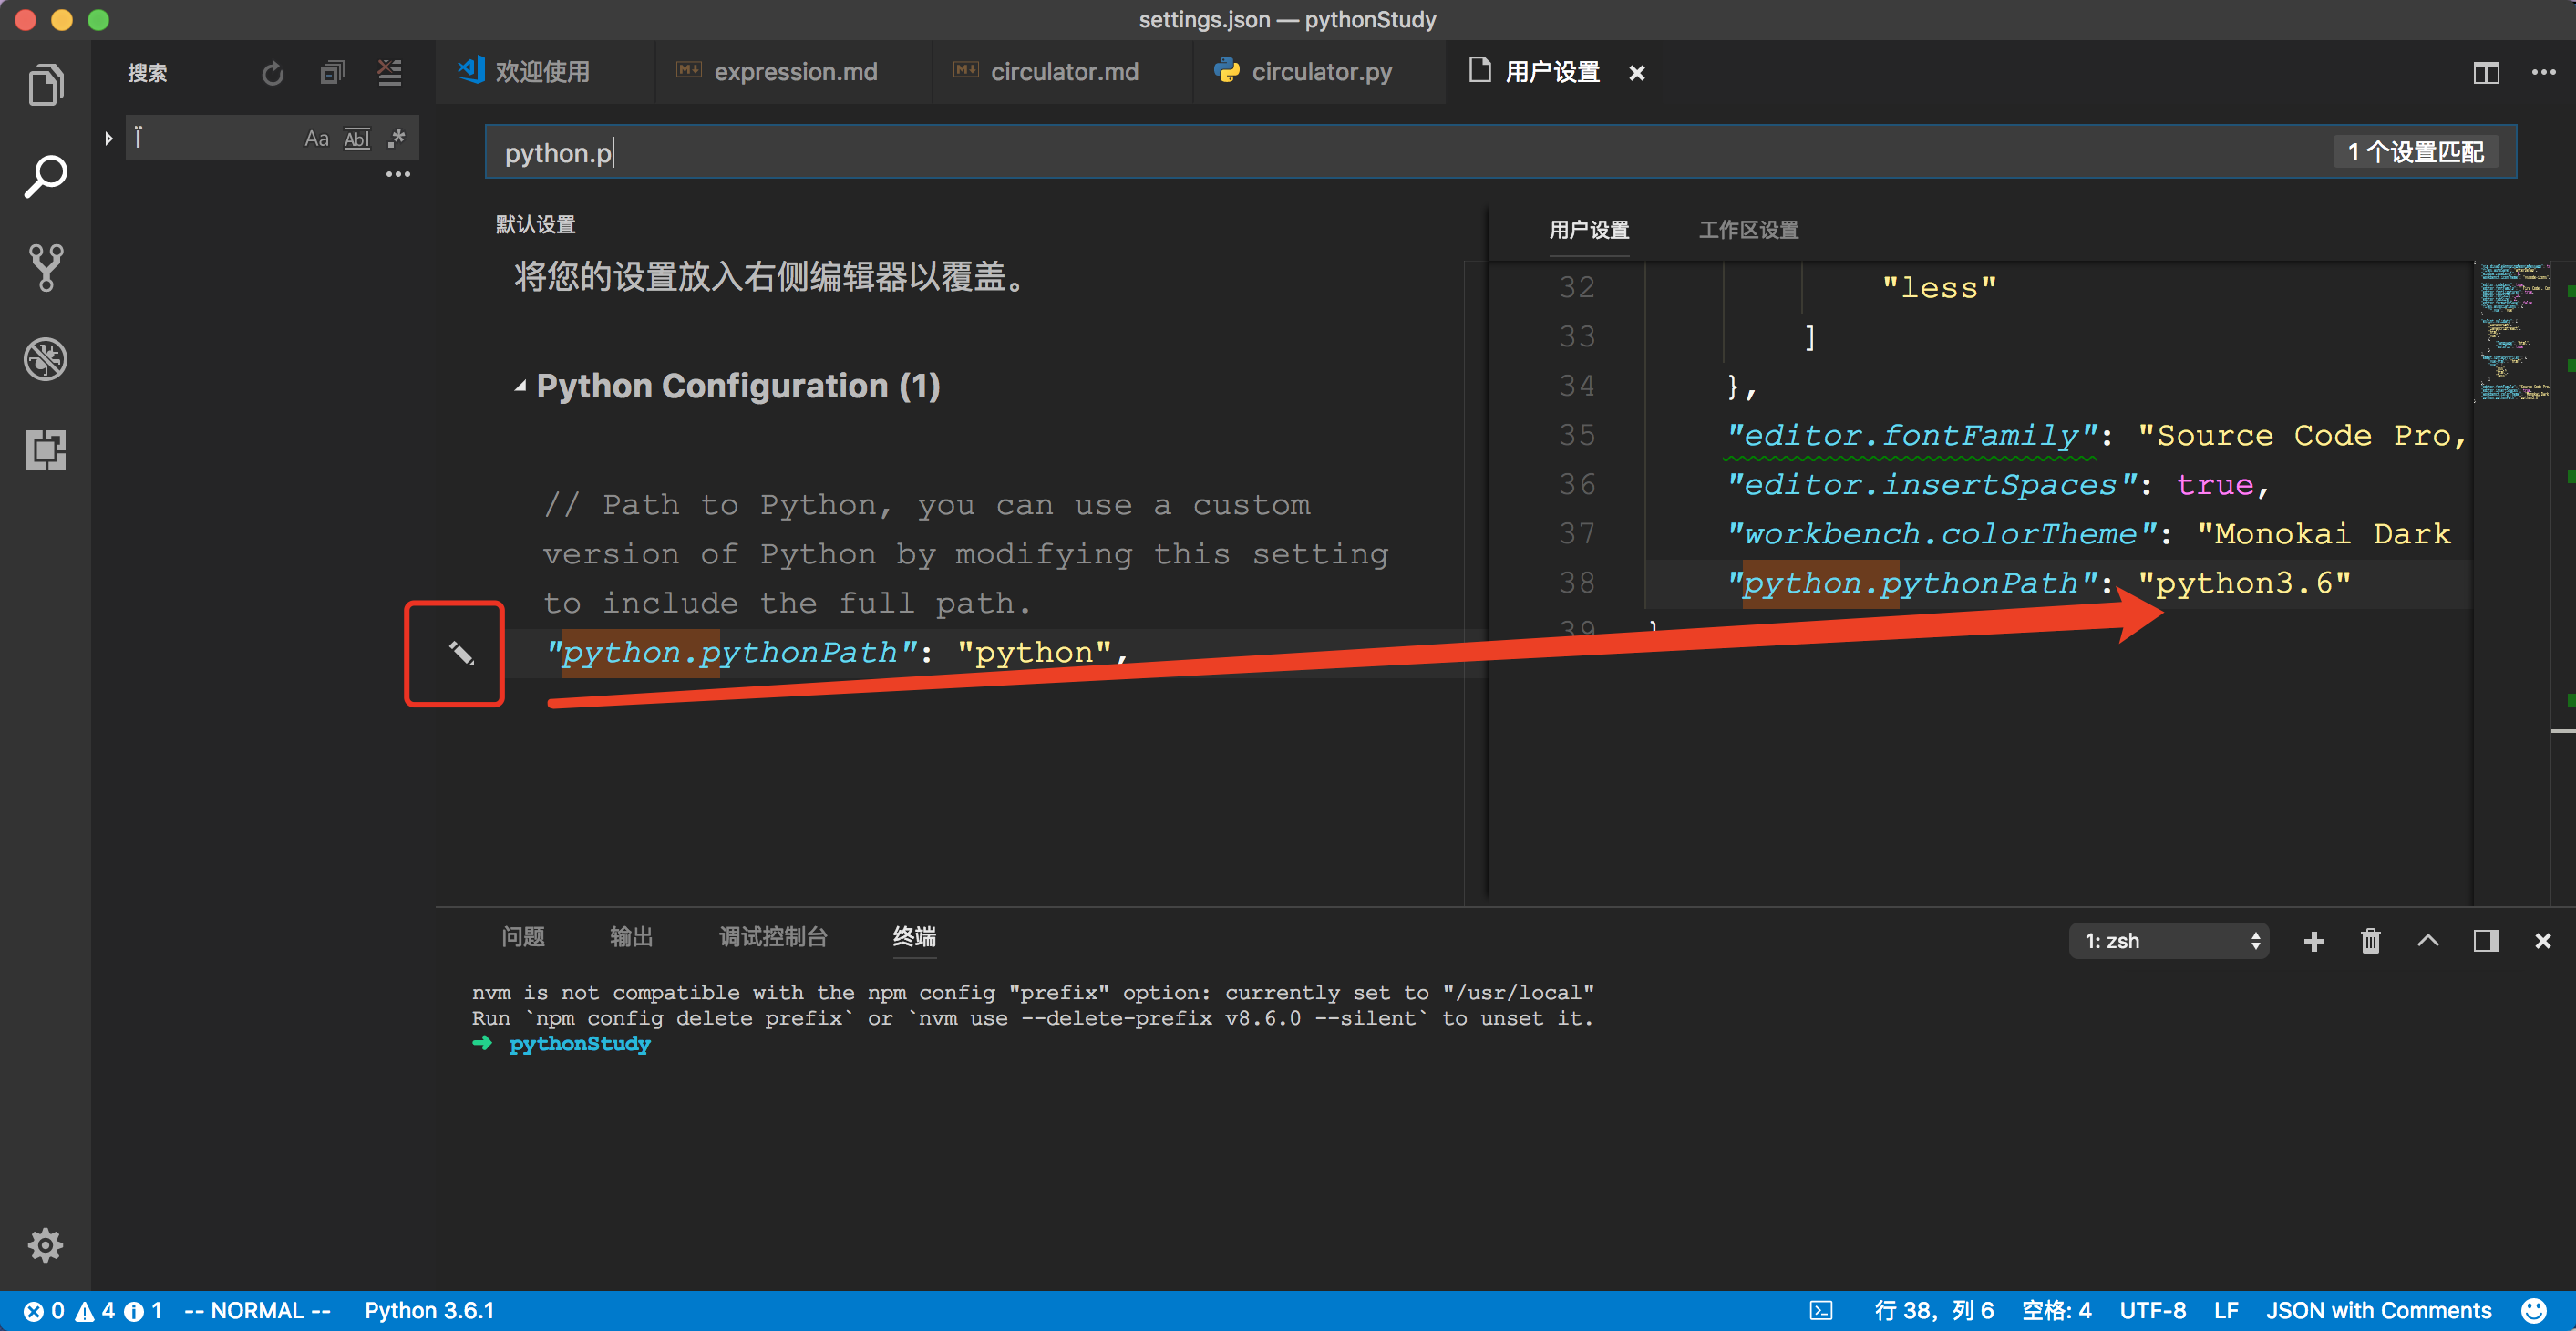
Task: Click inside the settings search input field
Action: 1000,152
